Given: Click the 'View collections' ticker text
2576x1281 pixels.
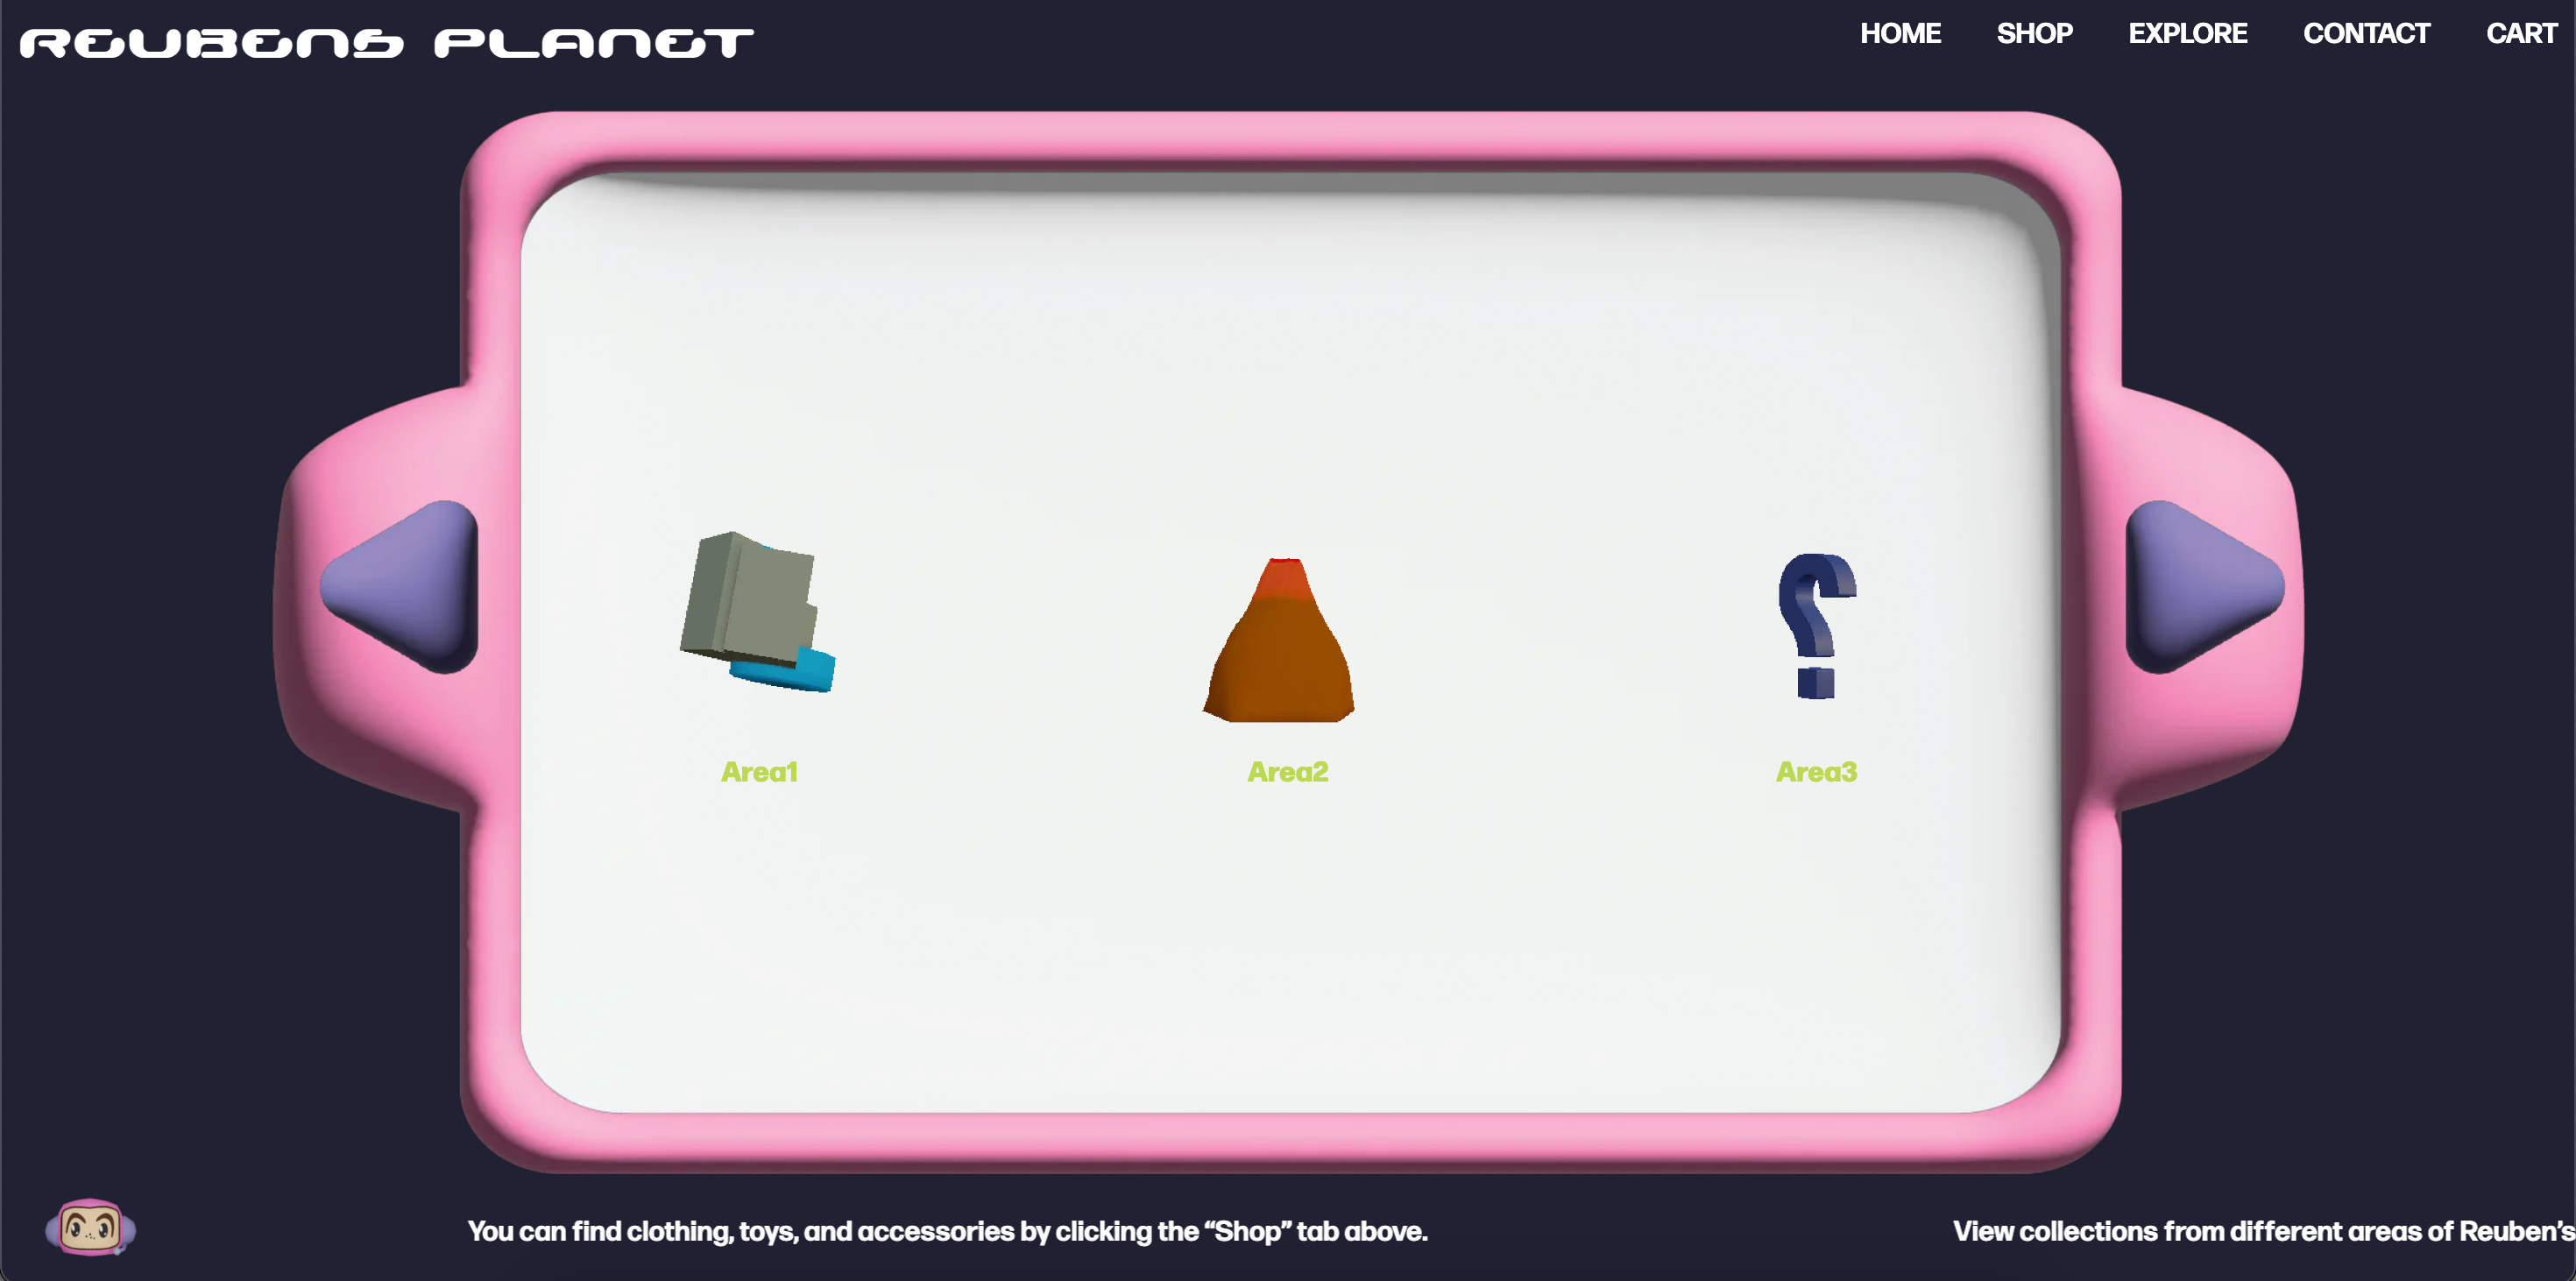Looking at the screenshot, I should [2262, 1231].
